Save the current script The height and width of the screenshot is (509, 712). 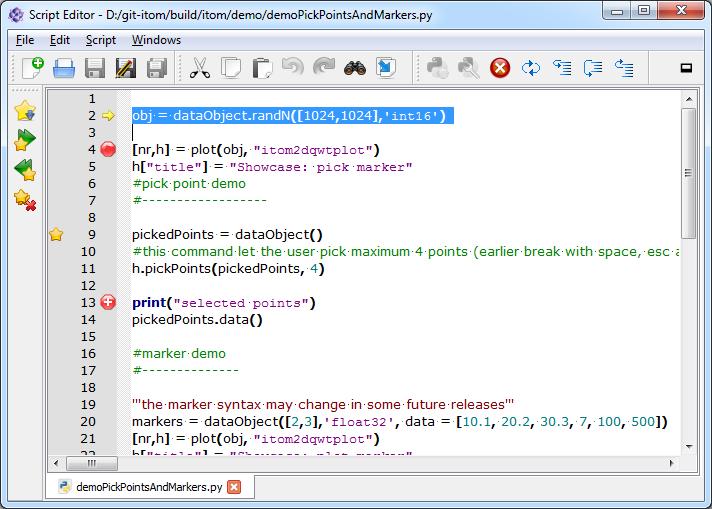(x=94, y=68)
